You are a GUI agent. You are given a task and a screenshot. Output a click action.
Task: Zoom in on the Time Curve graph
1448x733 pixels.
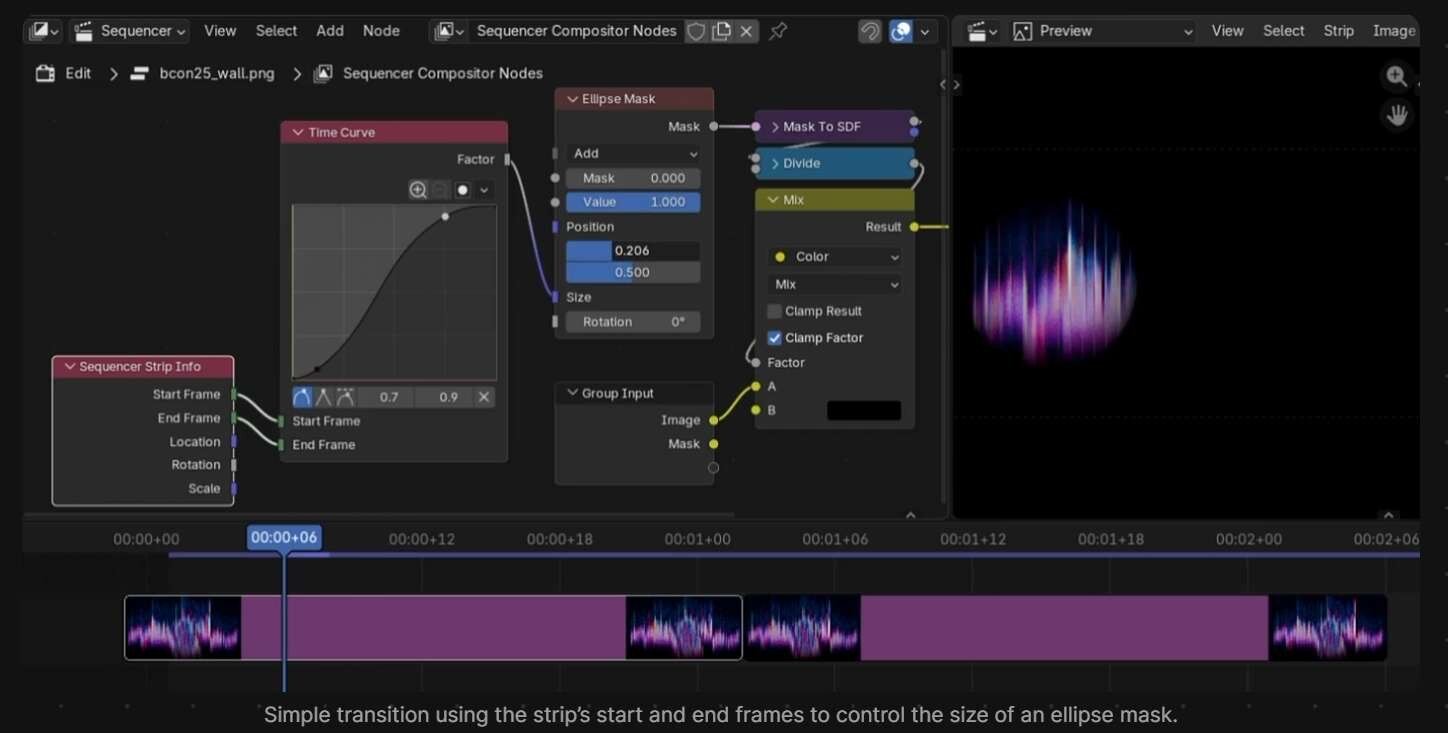[x=418, y=190]
